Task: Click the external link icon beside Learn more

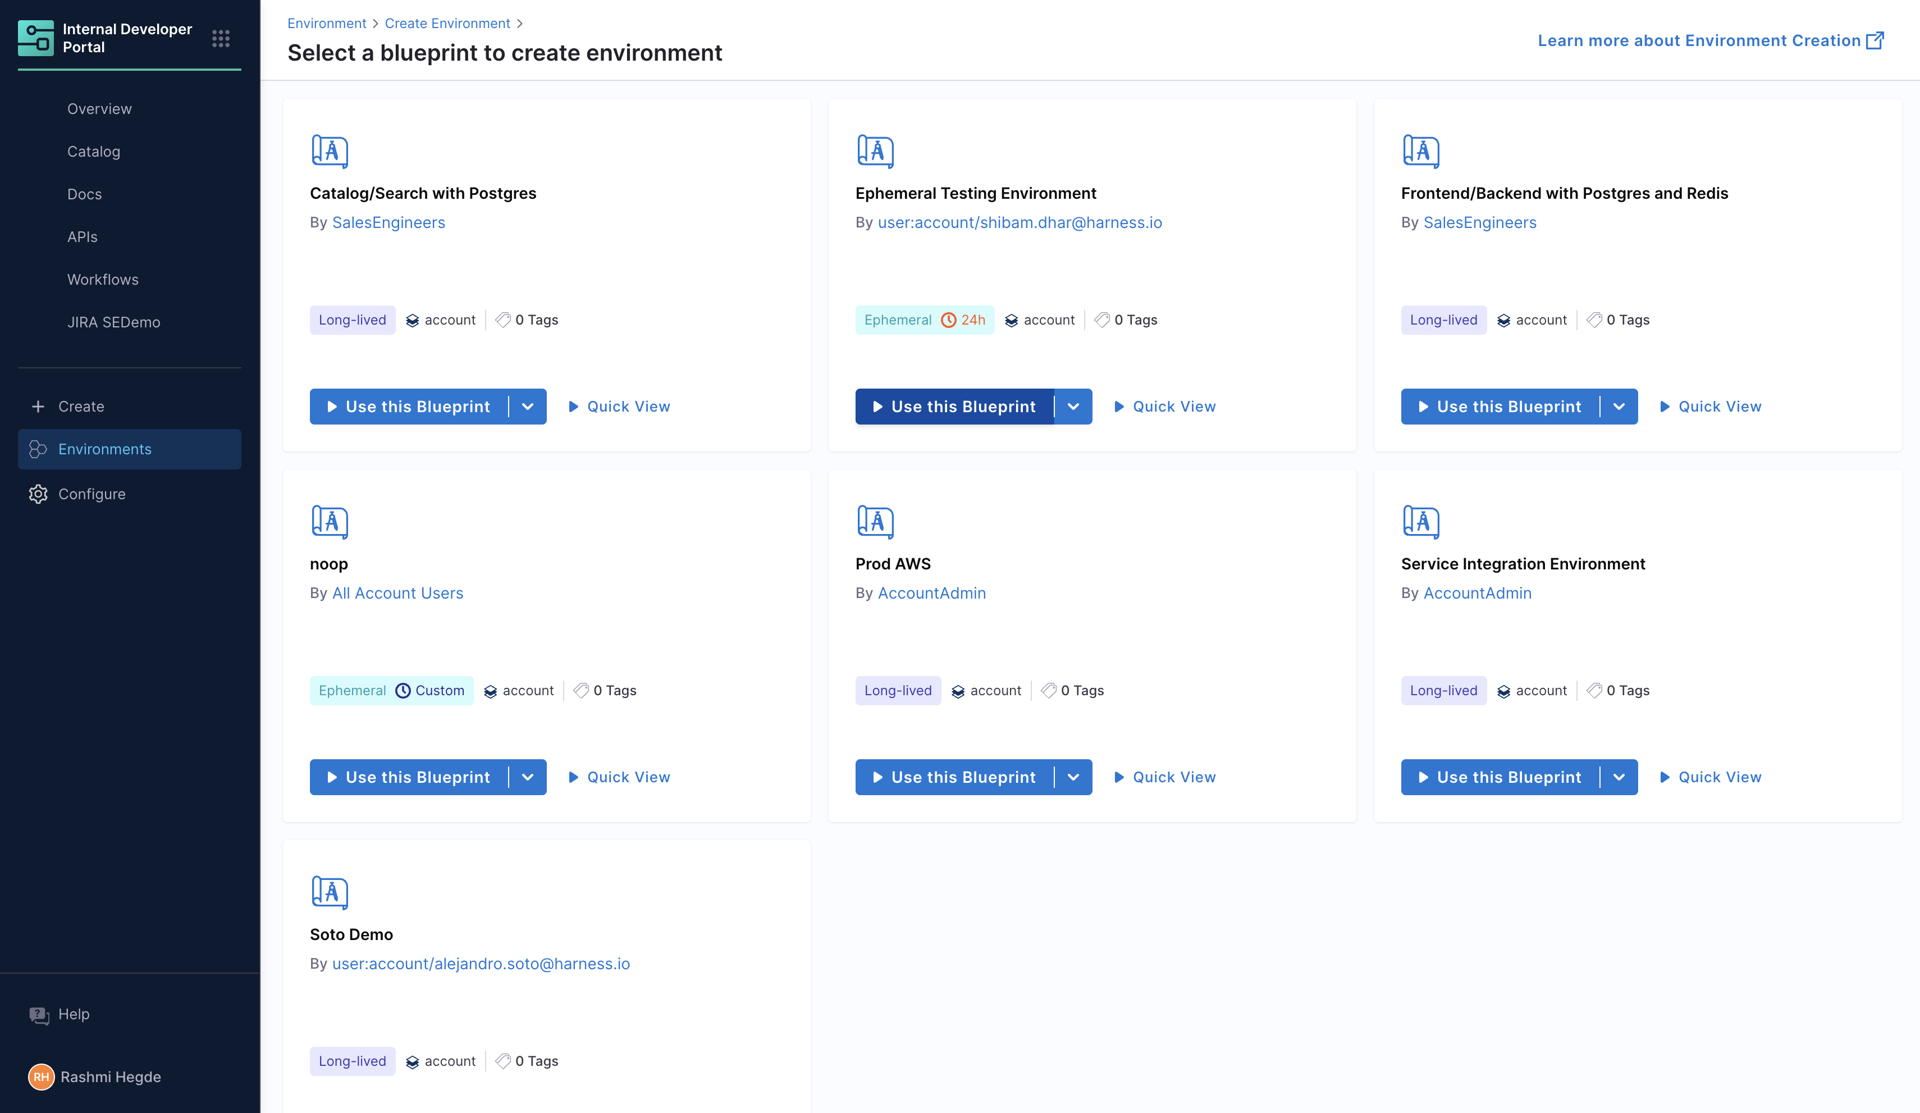Action: tap(1875, 40)
